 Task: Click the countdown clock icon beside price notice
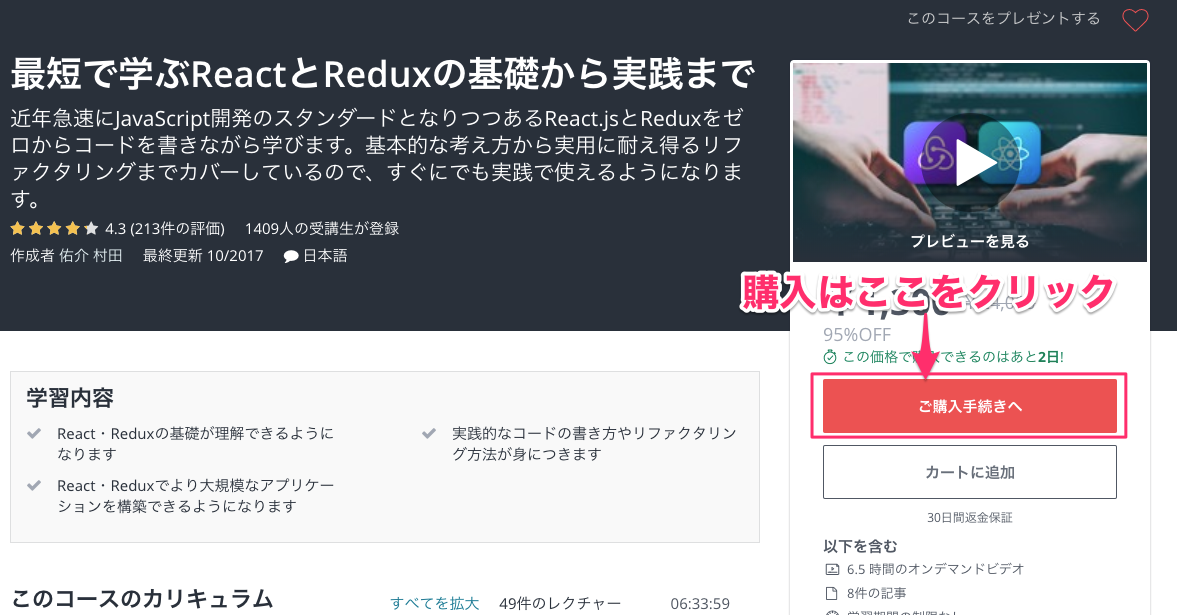click(829, 357)
